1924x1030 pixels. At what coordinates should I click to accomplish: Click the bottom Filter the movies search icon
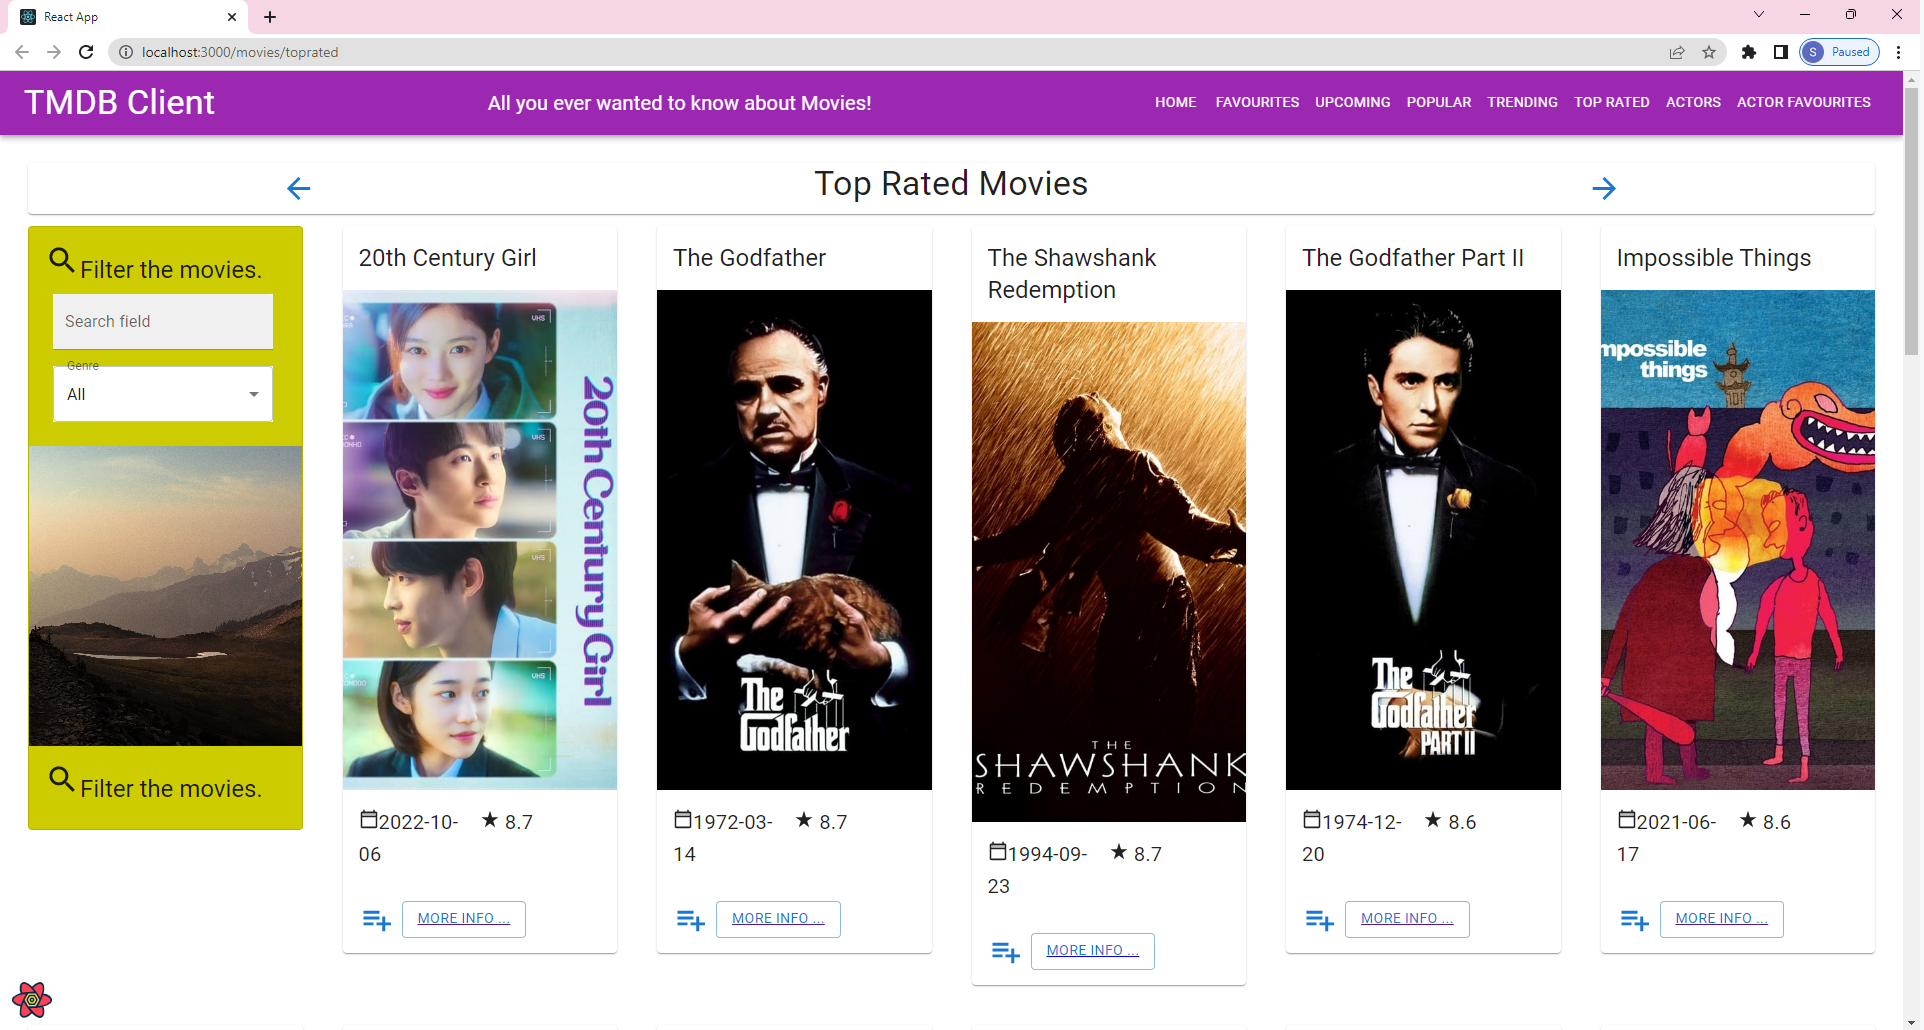coord(62,780)
